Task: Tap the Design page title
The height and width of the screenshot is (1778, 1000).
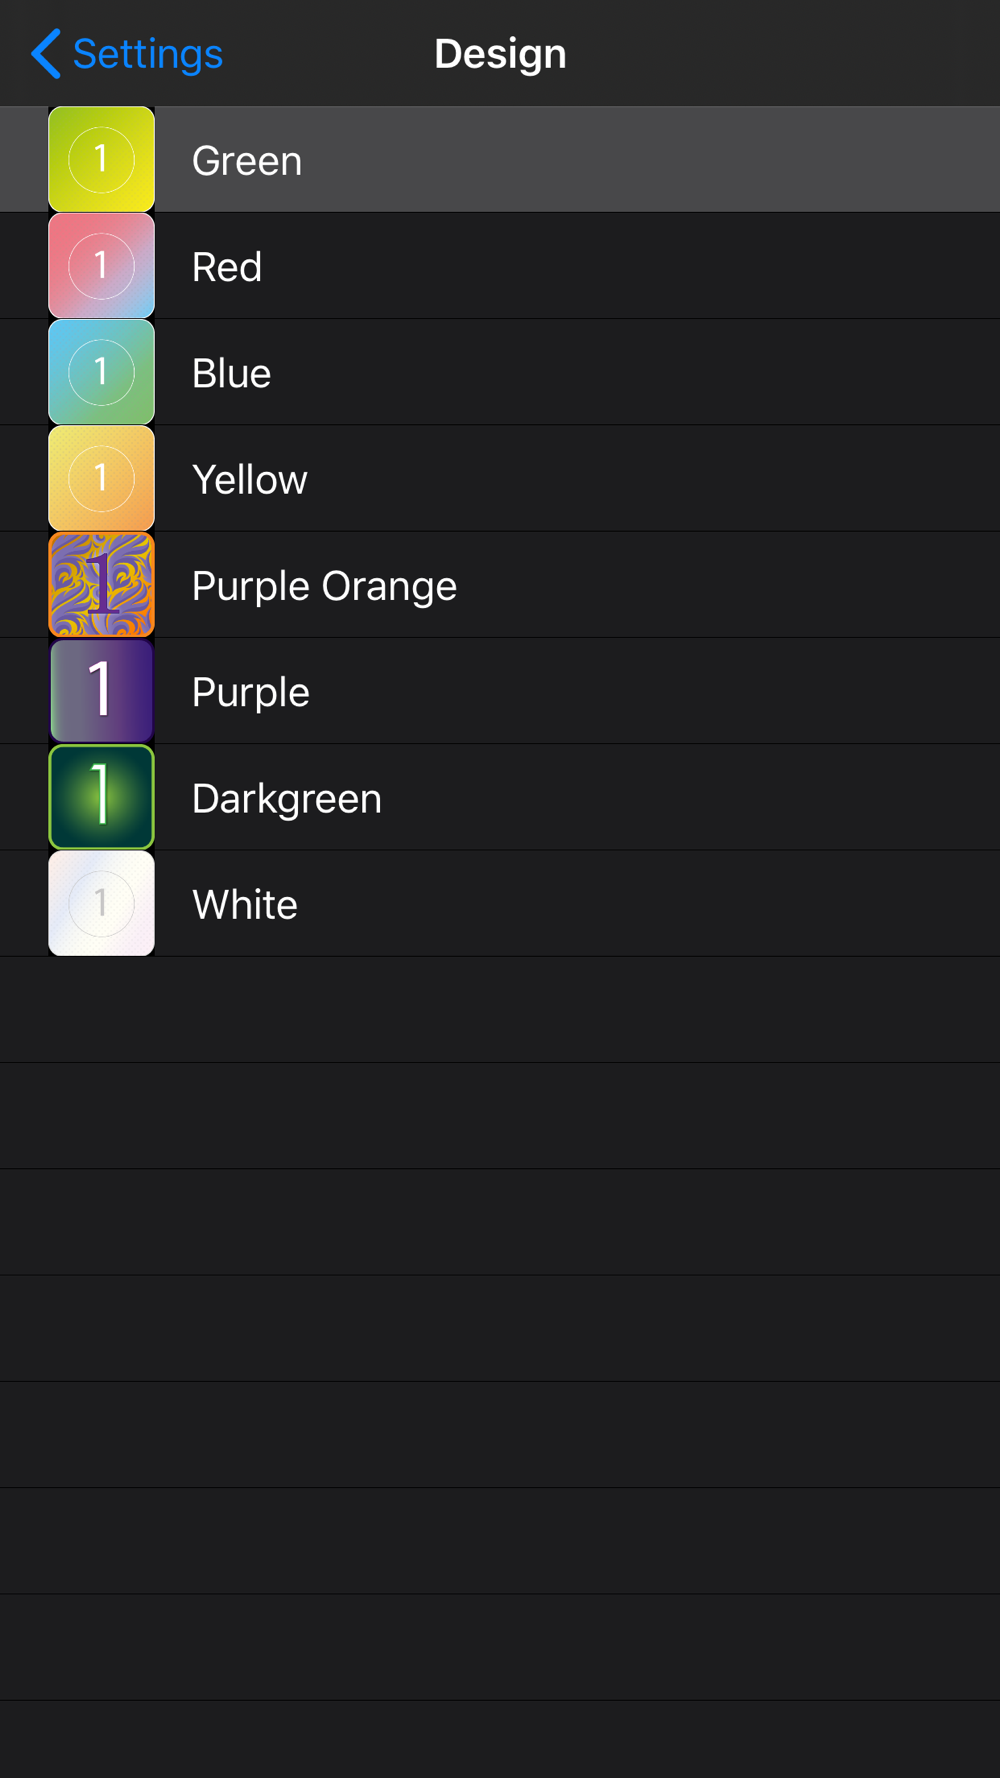Action: pyautogui.click(x=500, y=54)
